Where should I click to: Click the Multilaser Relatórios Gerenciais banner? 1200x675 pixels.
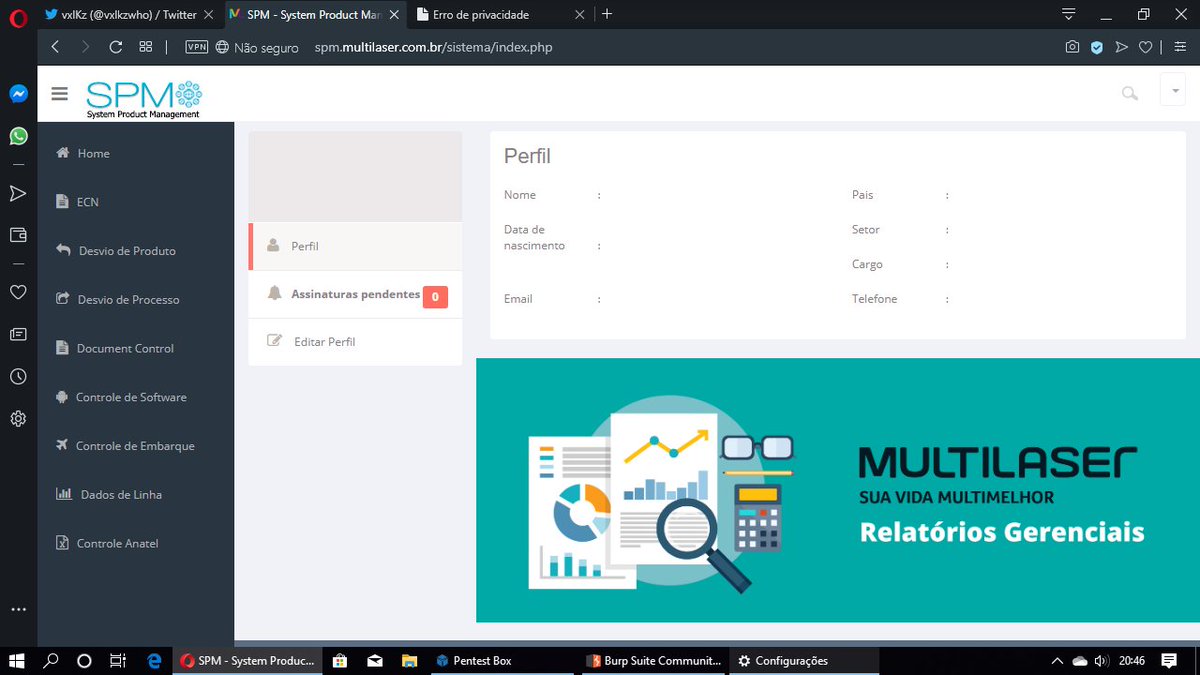pos(837,490)
